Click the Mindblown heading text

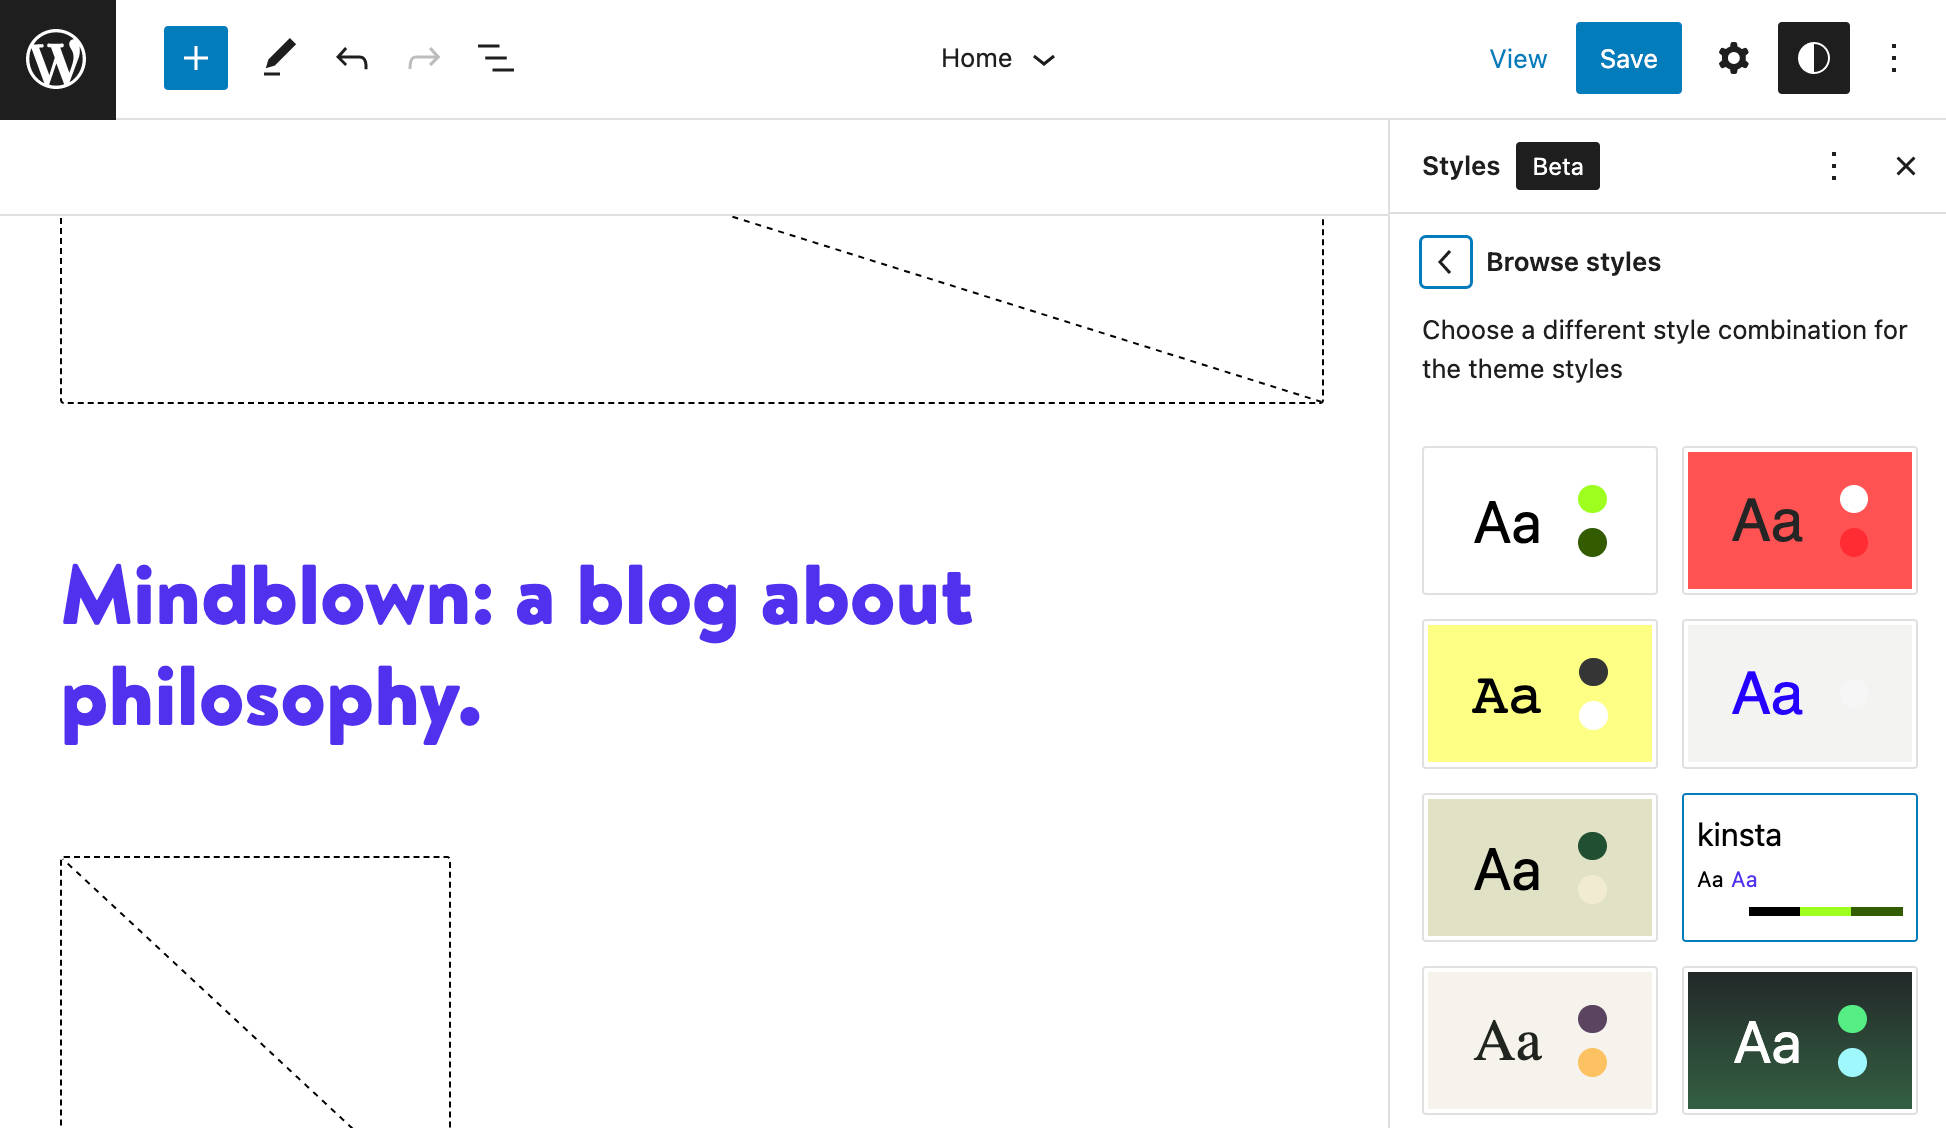[517, 647]
